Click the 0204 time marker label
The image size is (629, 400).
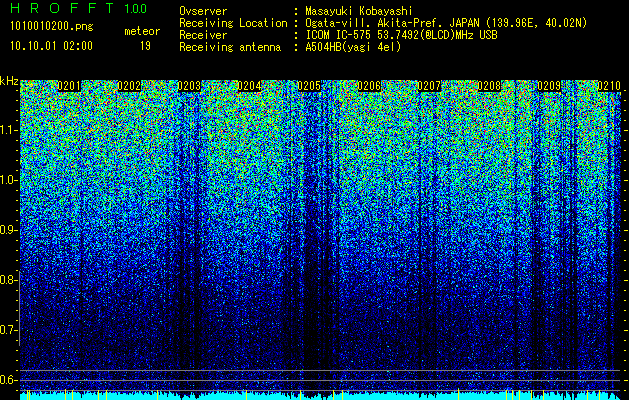(x=249, y=86)
